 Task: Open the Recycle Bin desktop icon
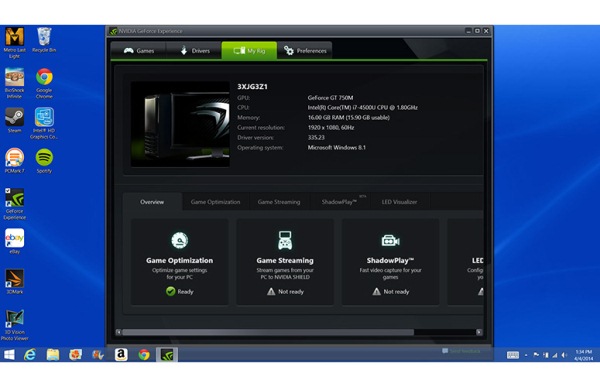(x=44, y=40)
